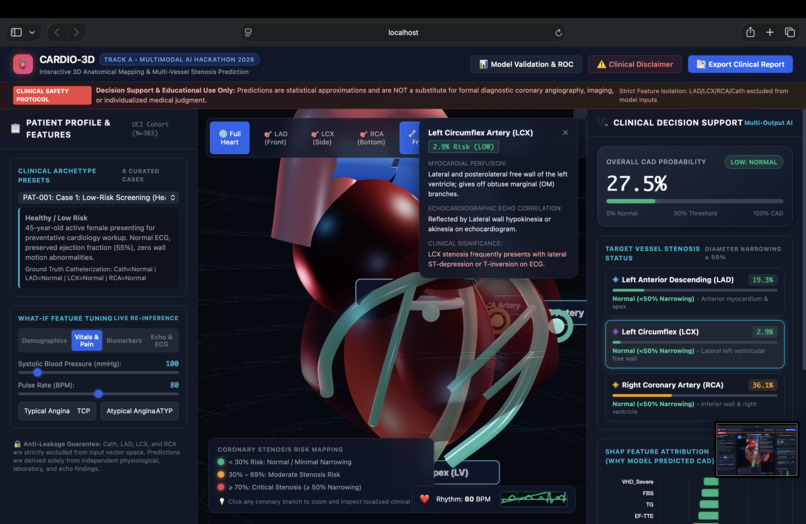Open a new tab with the plus icon
Image resolution: width=806 pixels, height=524 pixels.
(770, 32)
